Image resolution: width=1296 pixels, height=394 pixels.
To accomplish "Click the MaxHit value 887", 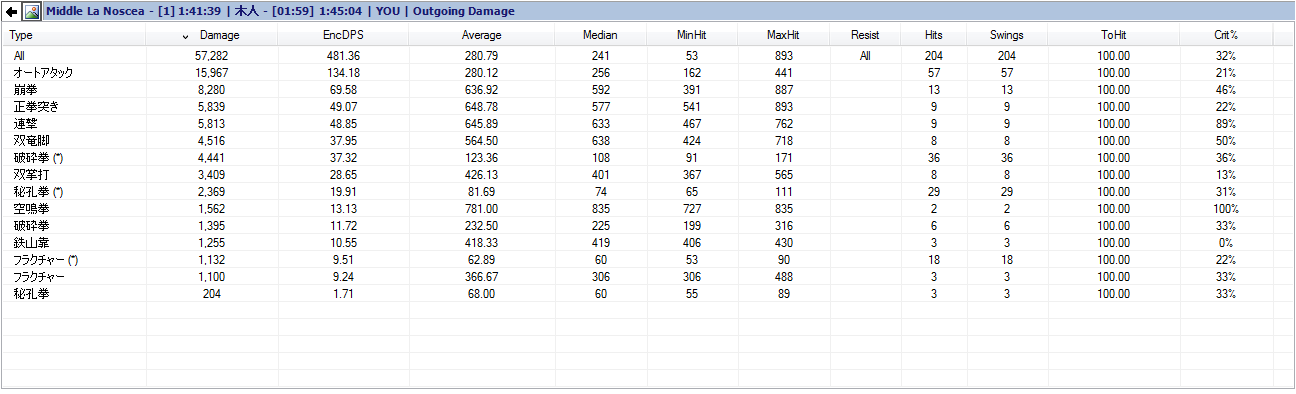I will (783, 90).
